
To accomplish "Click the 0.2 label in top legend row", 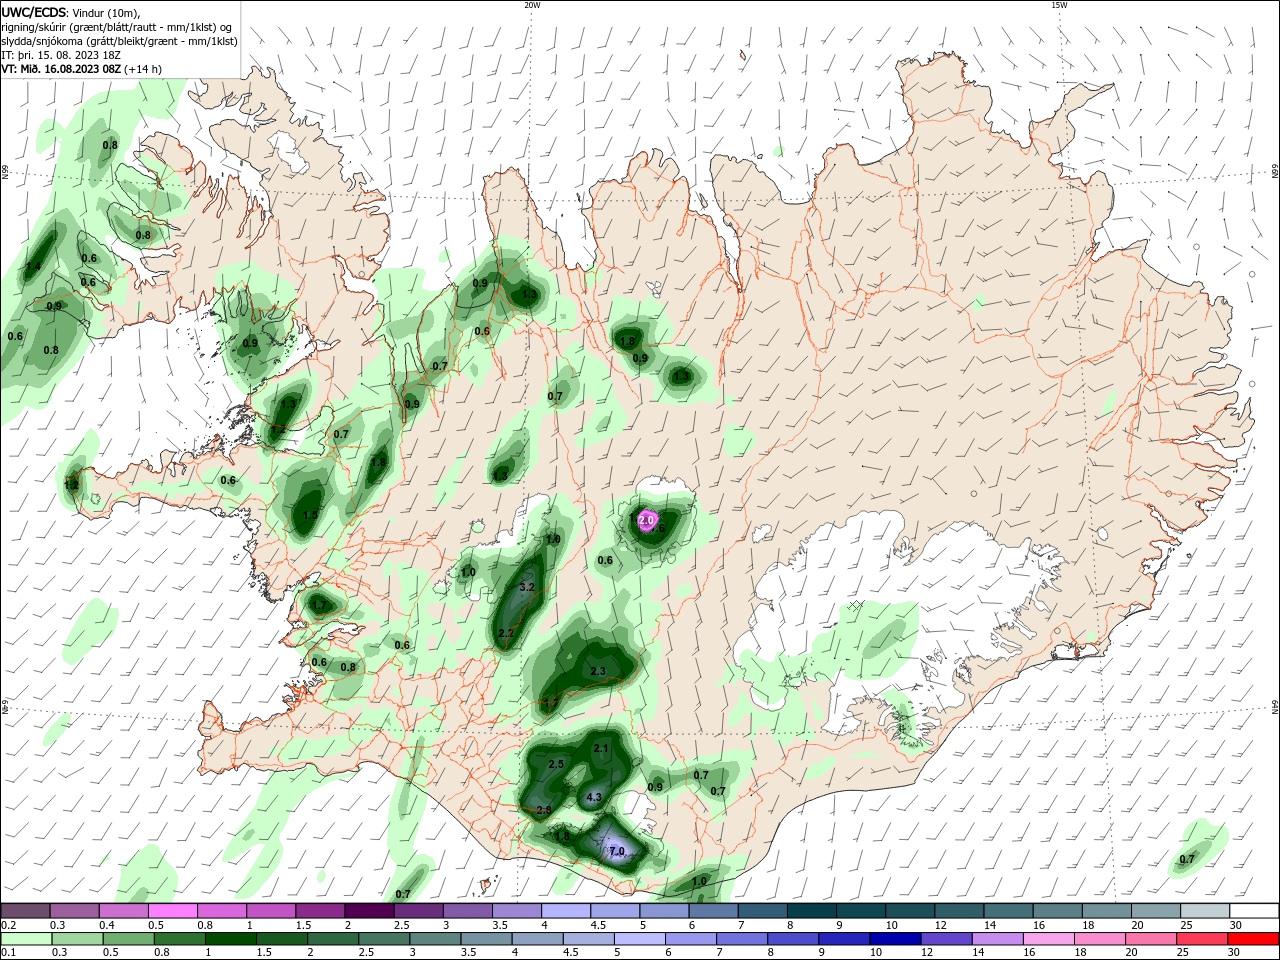I will click(x=9, y=926).
